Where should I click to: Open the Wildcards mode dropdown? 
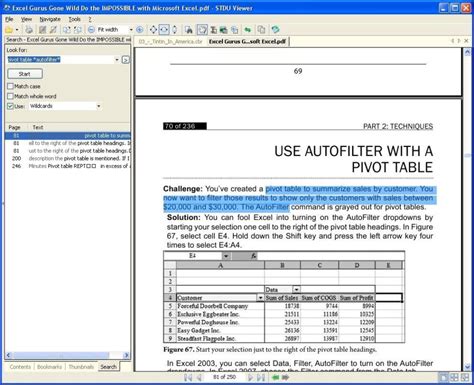click(98, 106)
